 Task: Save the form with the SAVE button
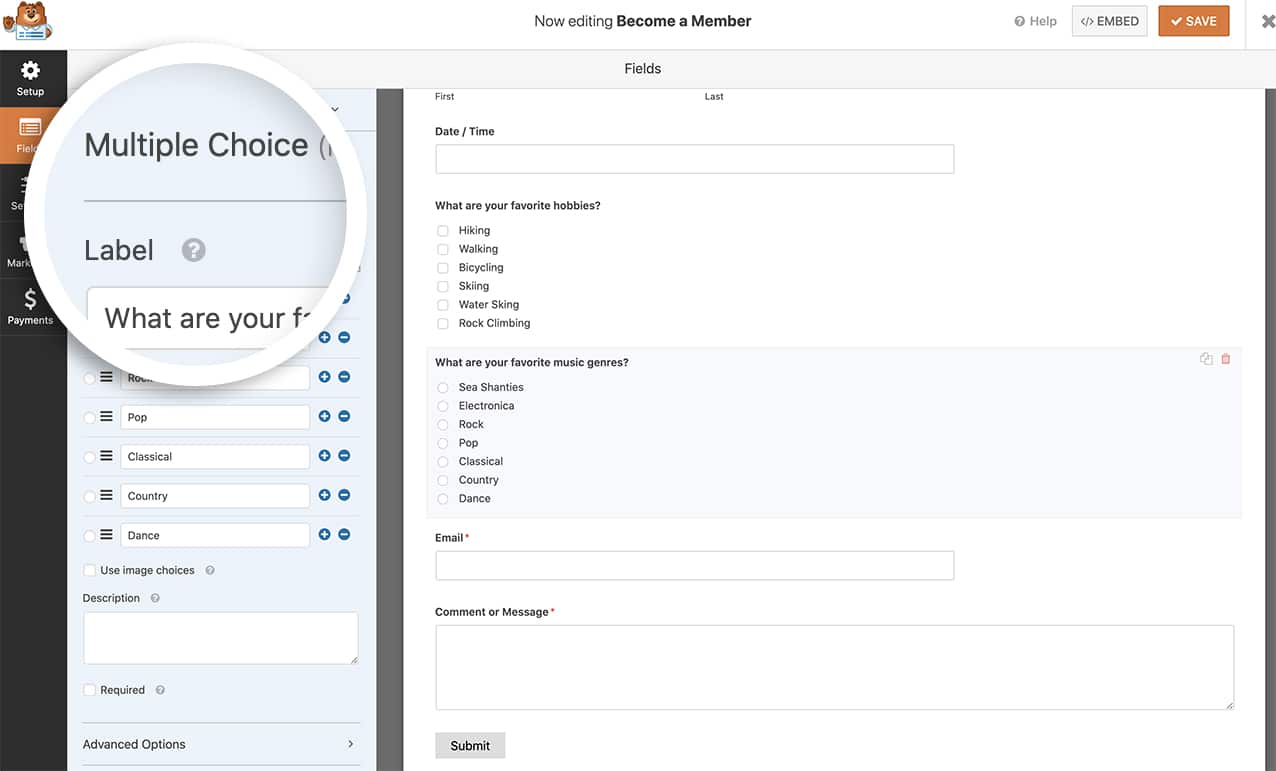1193,20
